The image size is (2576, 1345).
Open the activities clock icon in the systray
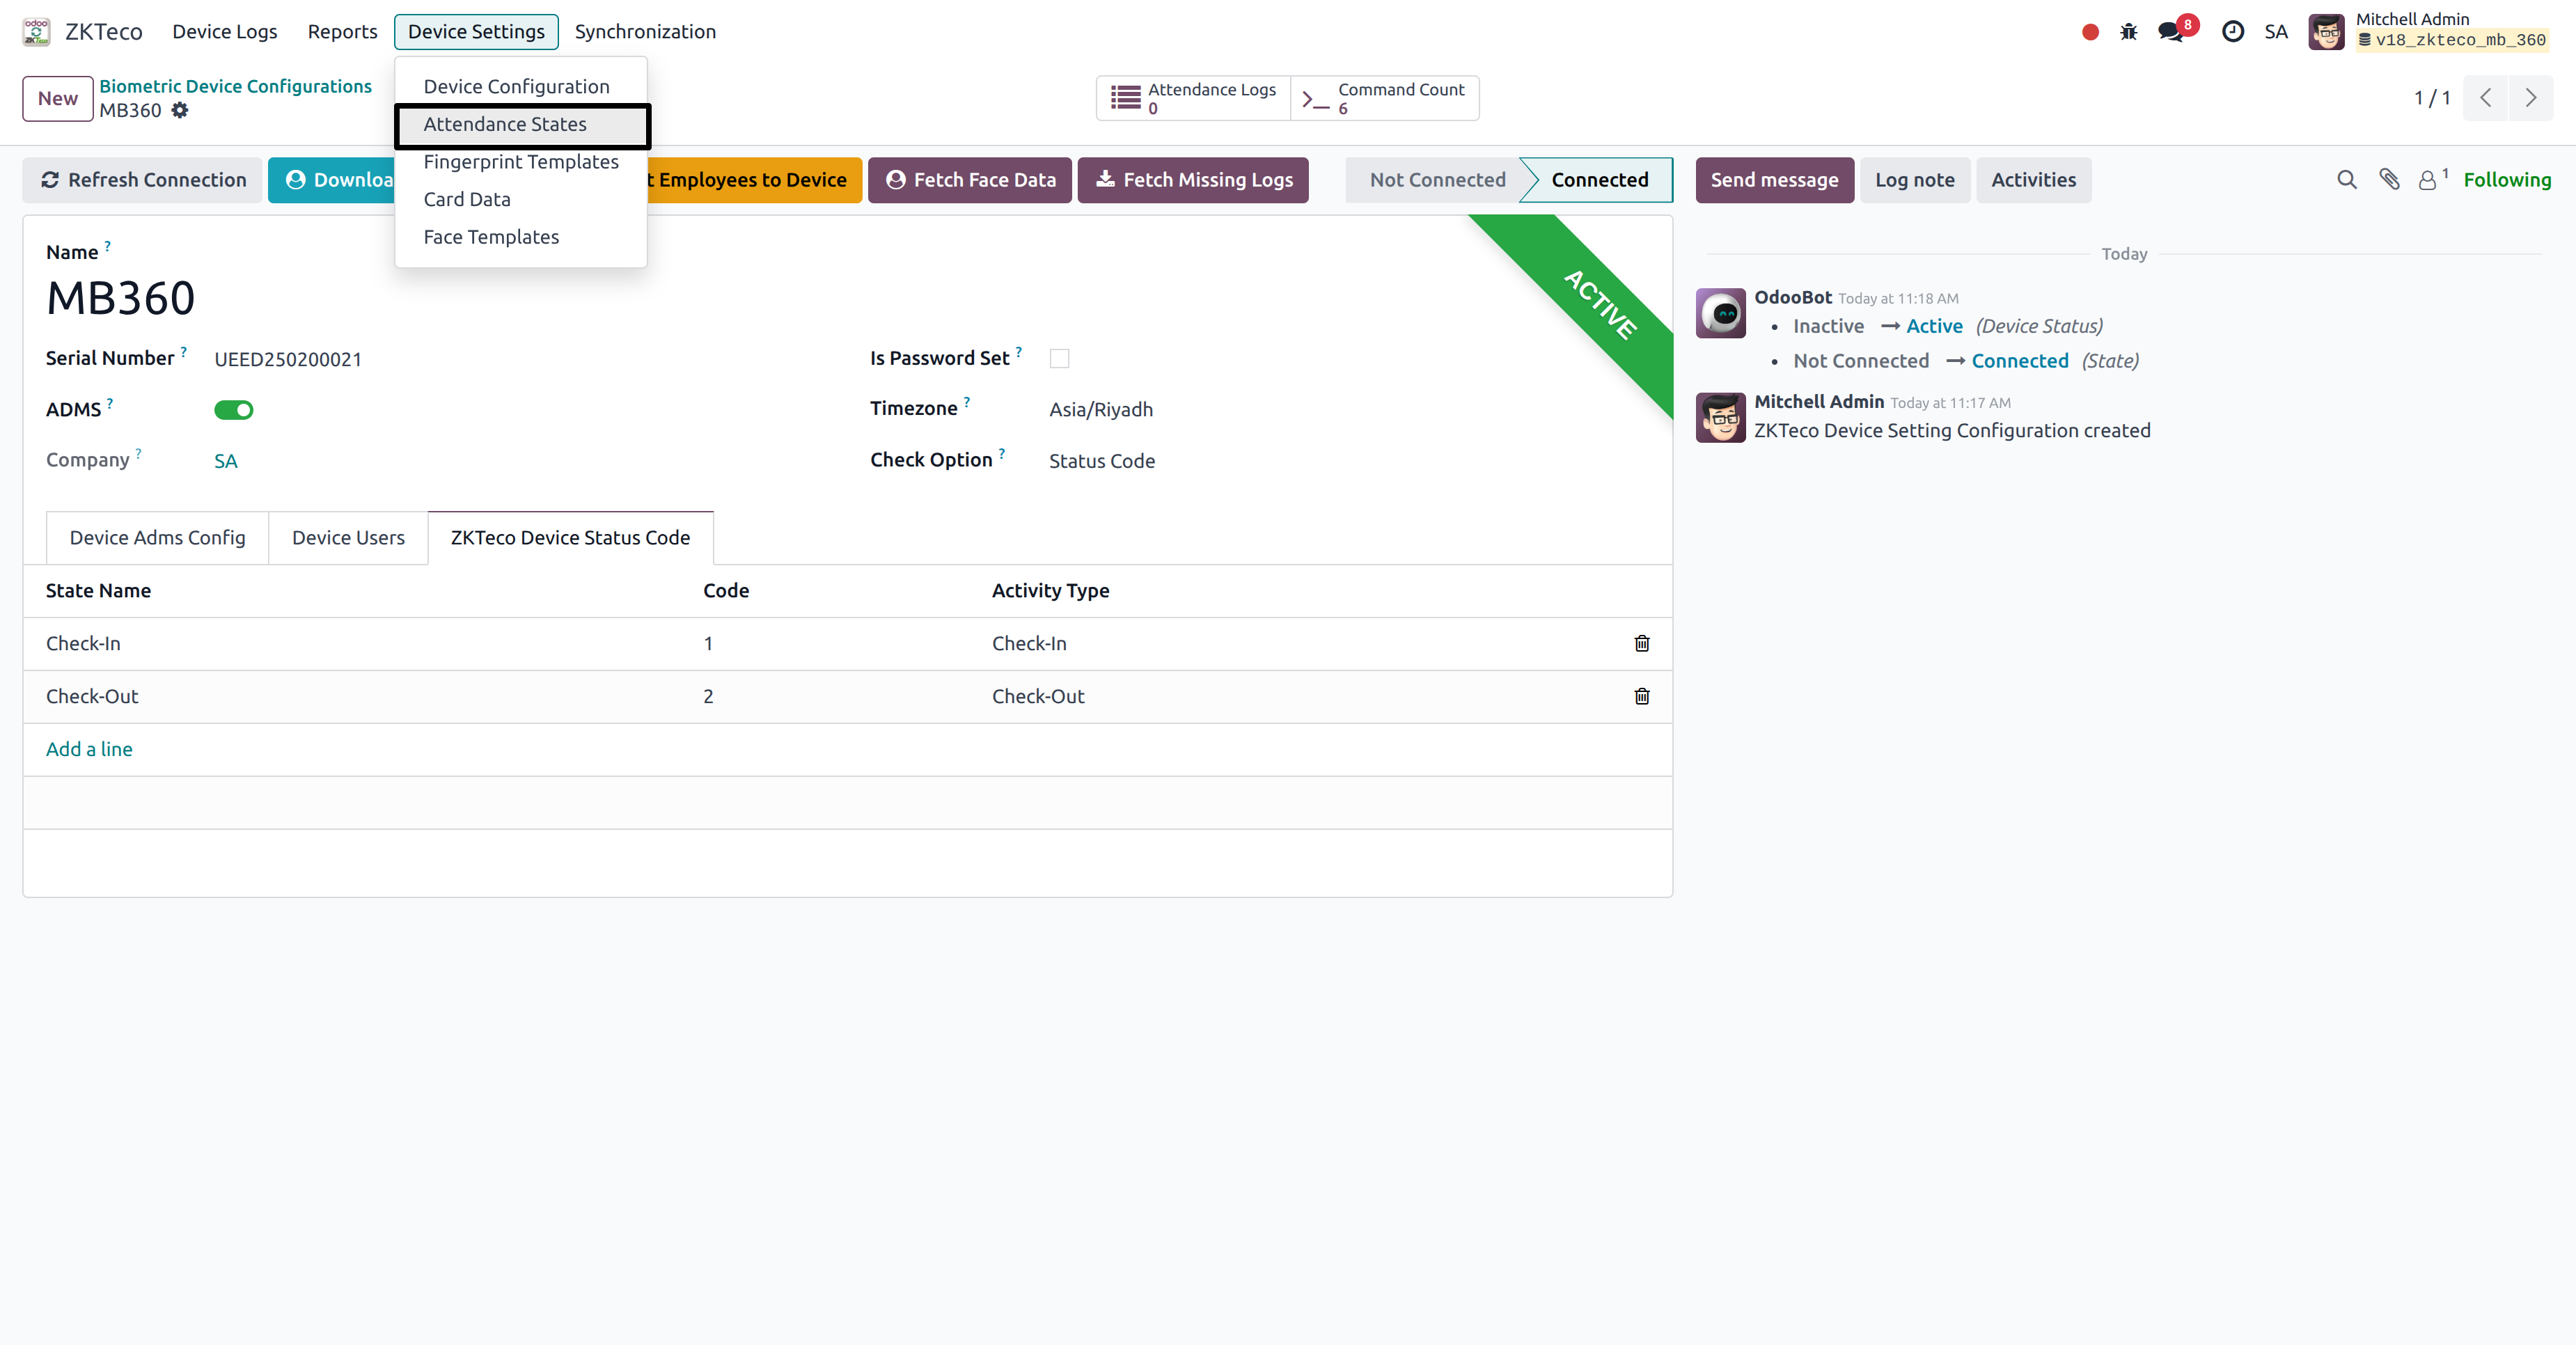click(x=2233, y=31)
